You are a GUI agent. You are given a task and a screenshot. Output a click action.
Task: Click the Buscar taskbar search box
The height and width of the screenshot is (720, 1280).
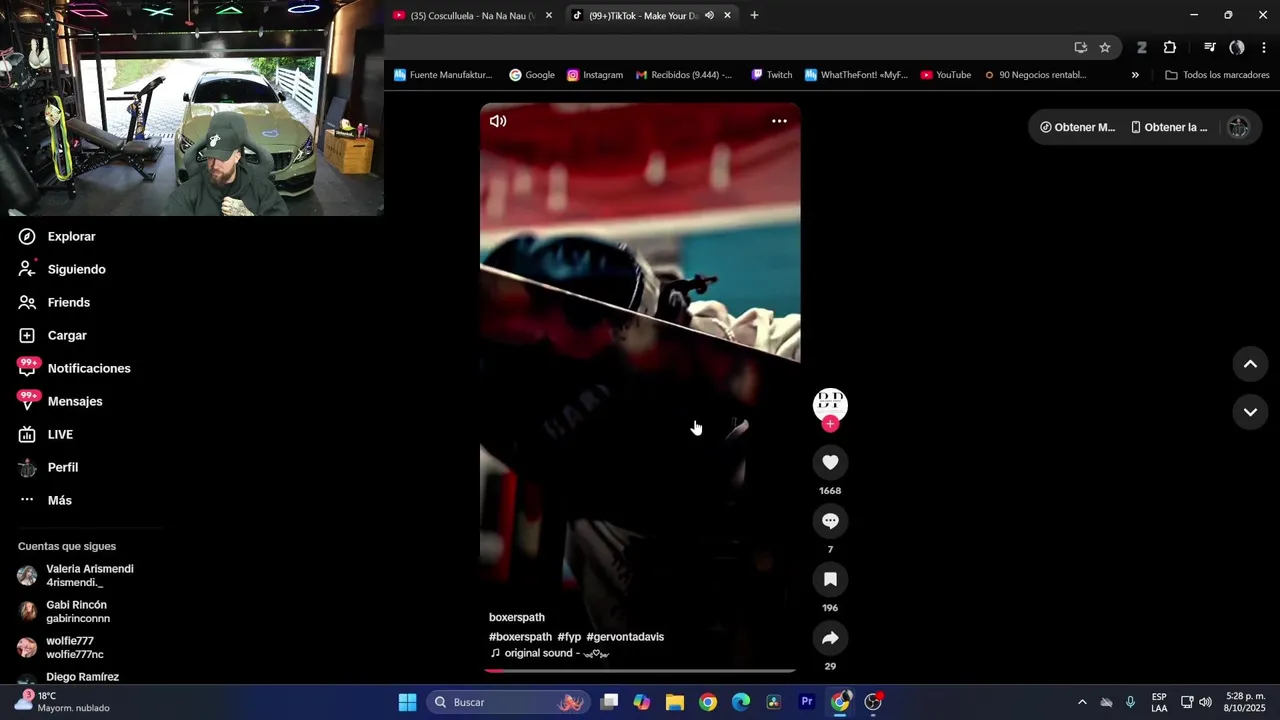click(510, 702)
